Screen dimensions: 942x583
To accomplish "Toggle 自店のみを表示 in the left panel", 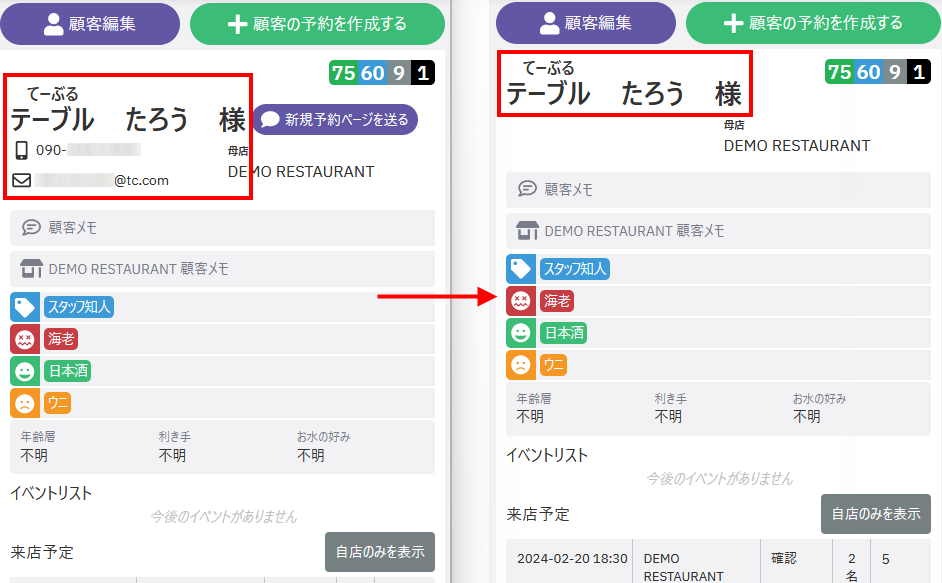I will click(x=379, y=551).
